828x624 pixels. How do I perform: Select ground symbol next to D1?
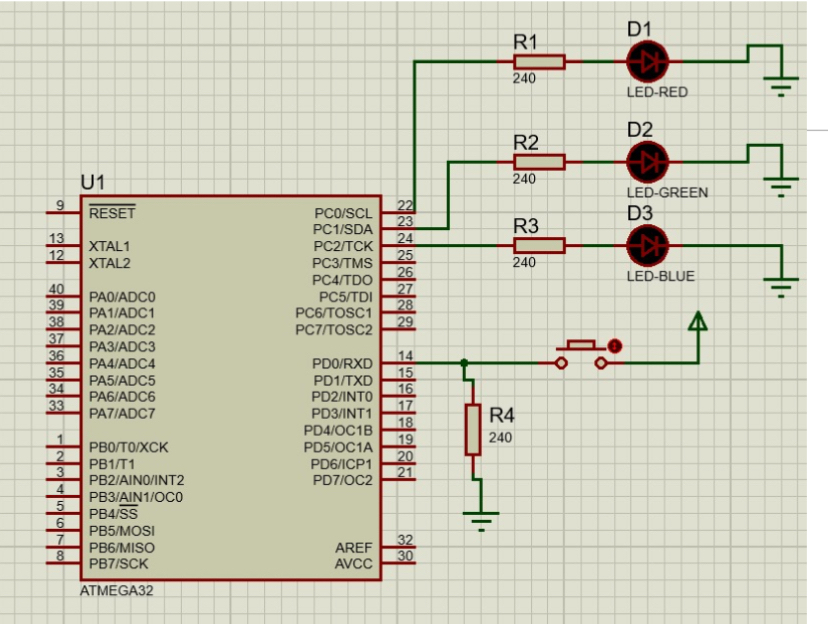point(781,86)
